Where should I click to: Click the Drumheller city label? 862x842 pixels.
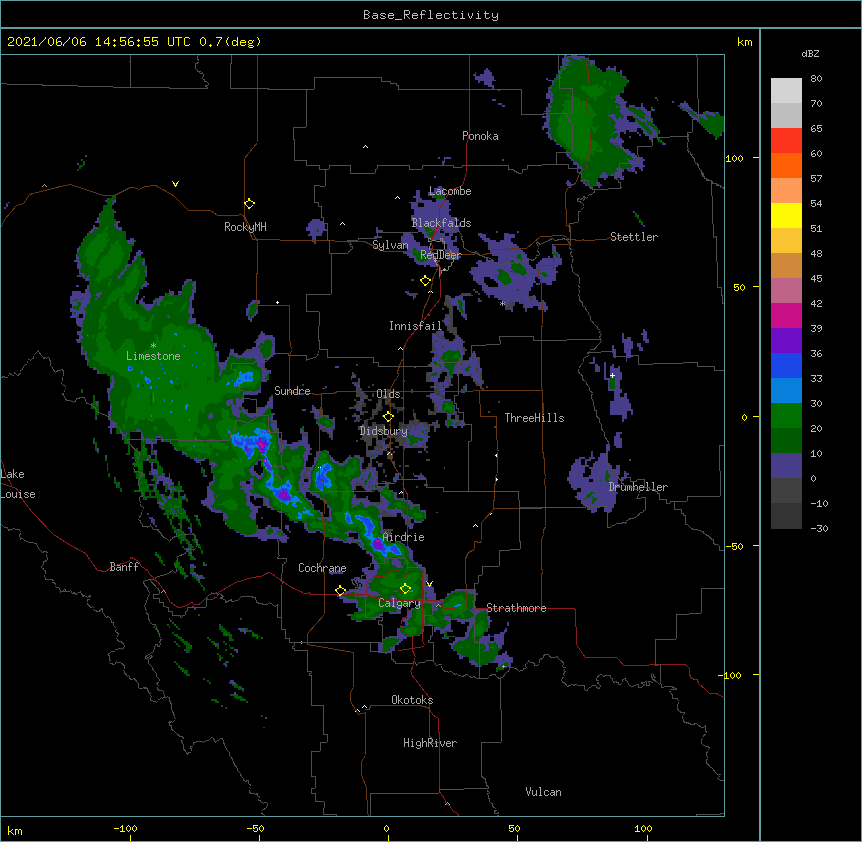point(638,487)
